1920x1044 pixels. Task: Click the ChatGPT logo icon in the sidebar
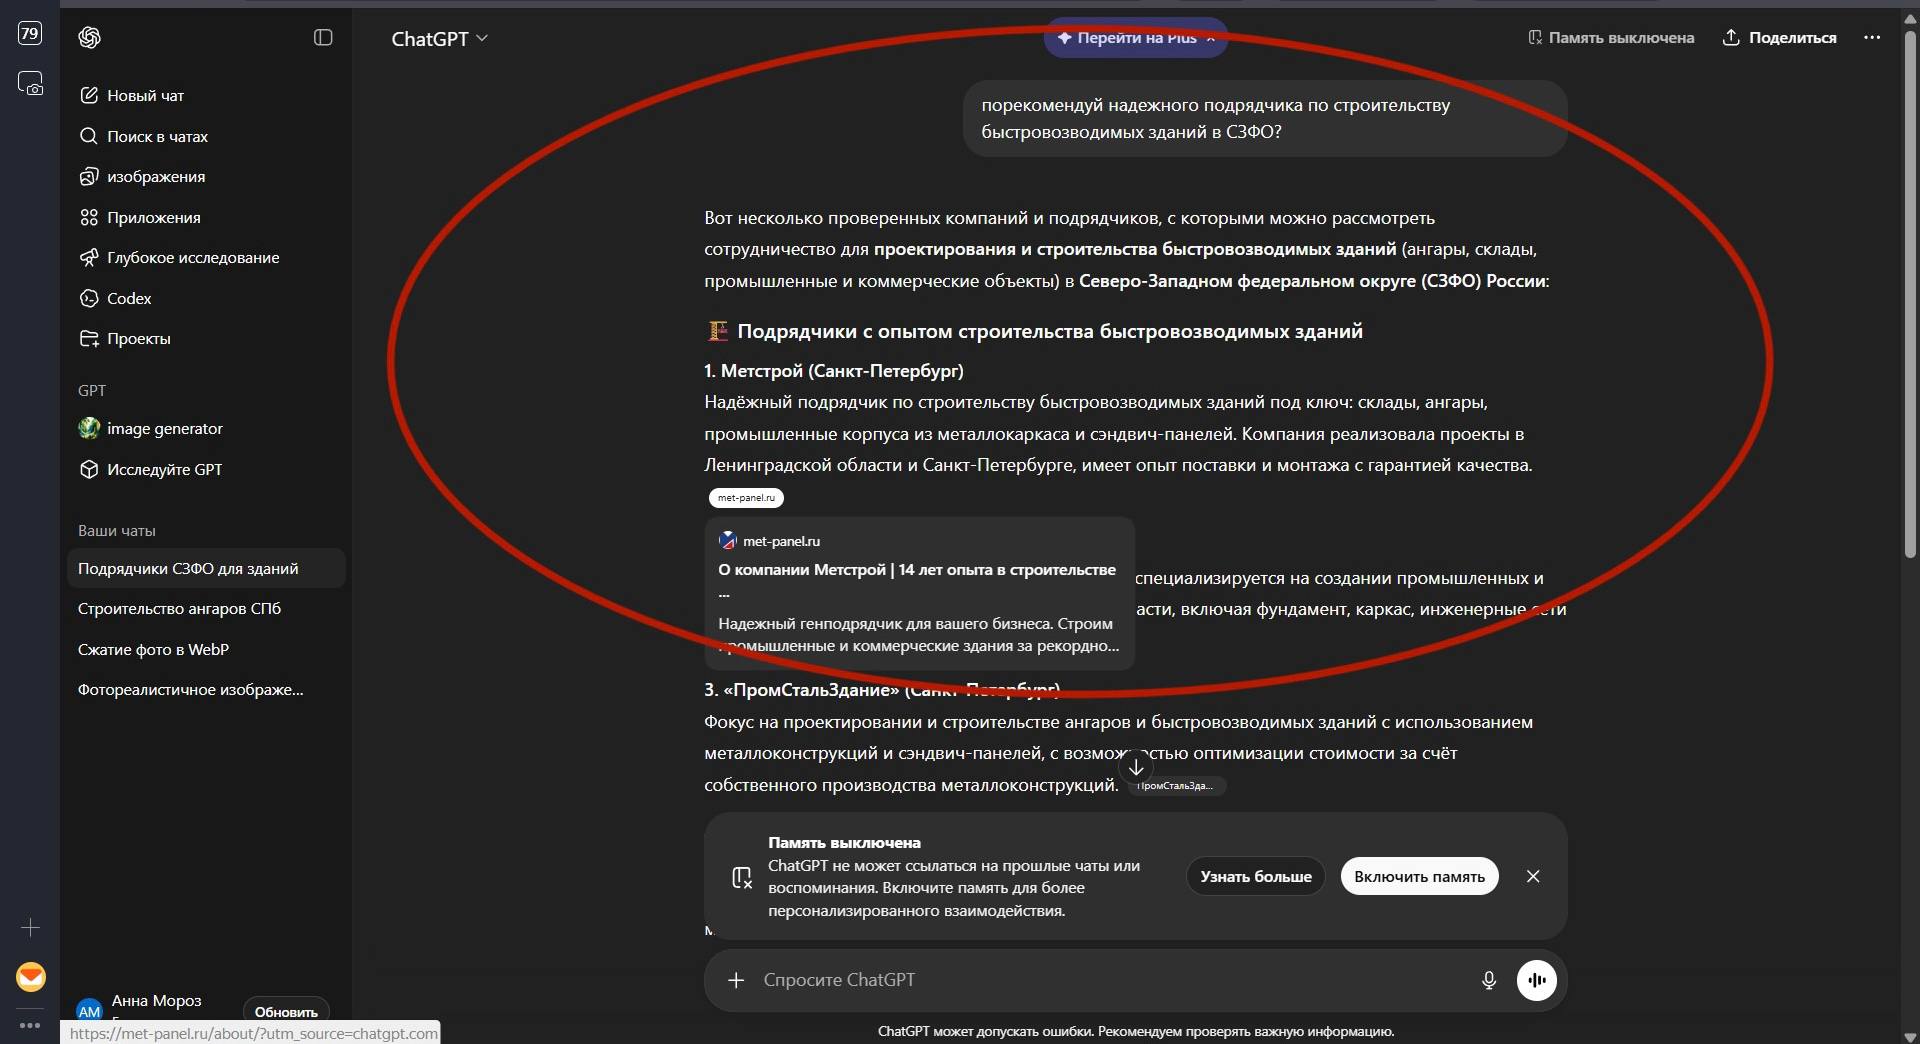tap(89, 37)
